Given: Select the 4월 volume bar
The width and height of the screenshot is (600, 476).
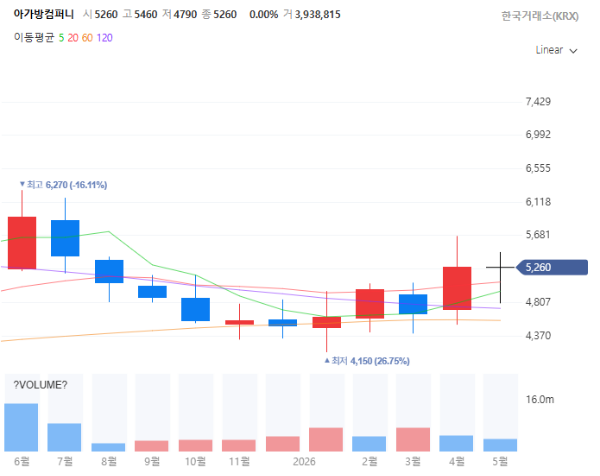Looking at the screenshot, I should [x=456, y=443].
